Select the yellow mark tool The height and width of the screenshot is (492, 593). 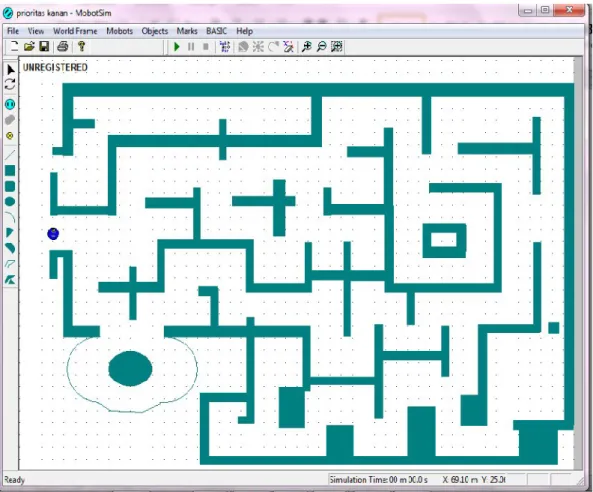coord(10,135)
